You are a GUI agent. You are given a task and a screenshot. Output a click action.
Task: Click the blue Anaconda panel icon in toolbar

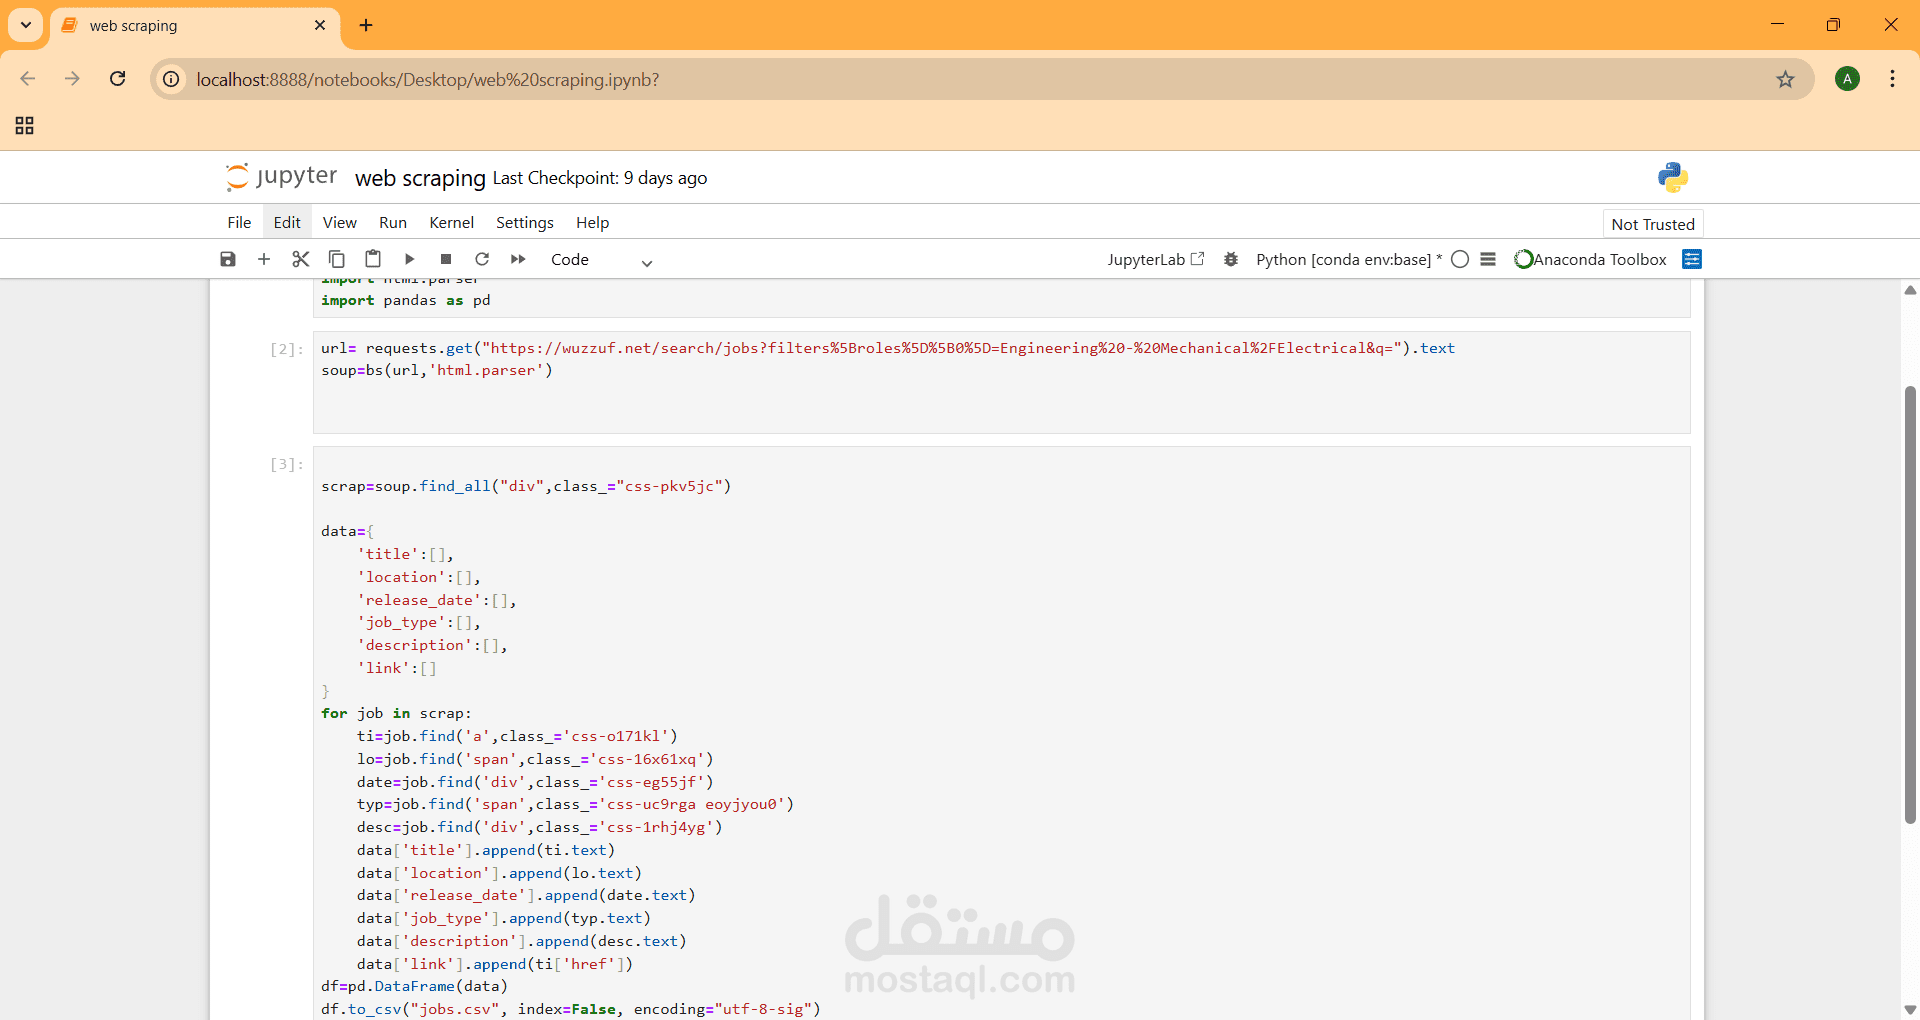1692,259
